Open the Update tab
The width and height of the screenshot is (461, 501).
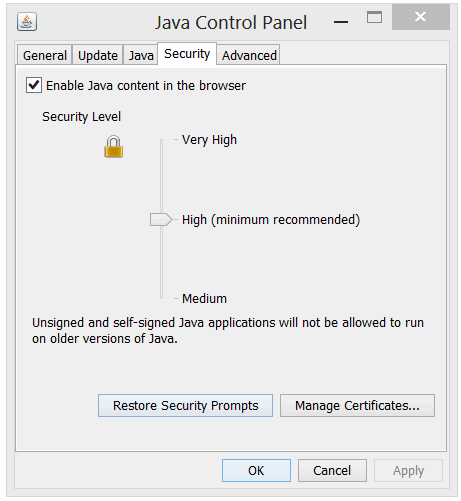tap(98, 55)
